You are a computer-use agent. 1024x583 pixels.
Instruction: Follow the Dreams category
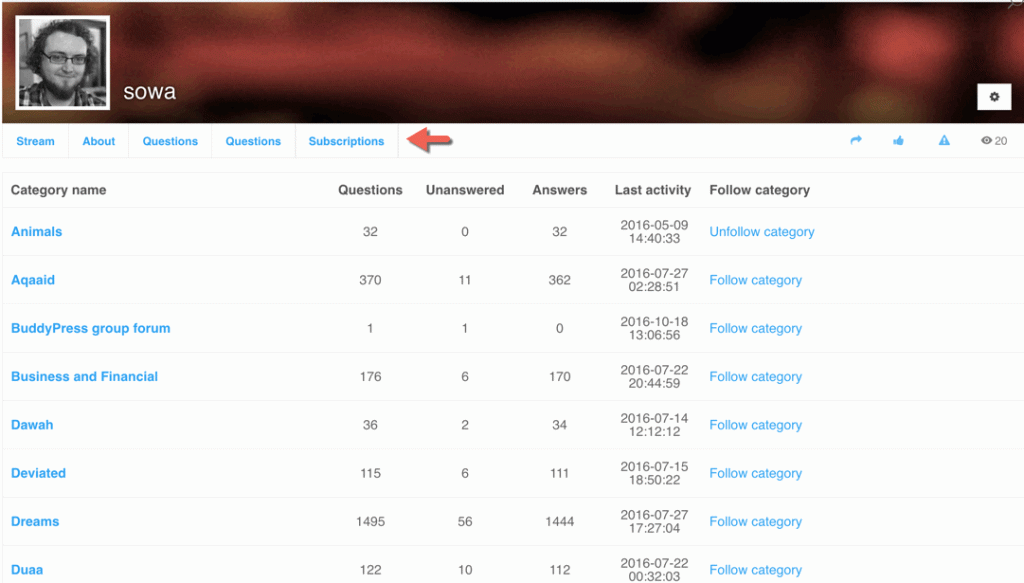coord(755,522)
